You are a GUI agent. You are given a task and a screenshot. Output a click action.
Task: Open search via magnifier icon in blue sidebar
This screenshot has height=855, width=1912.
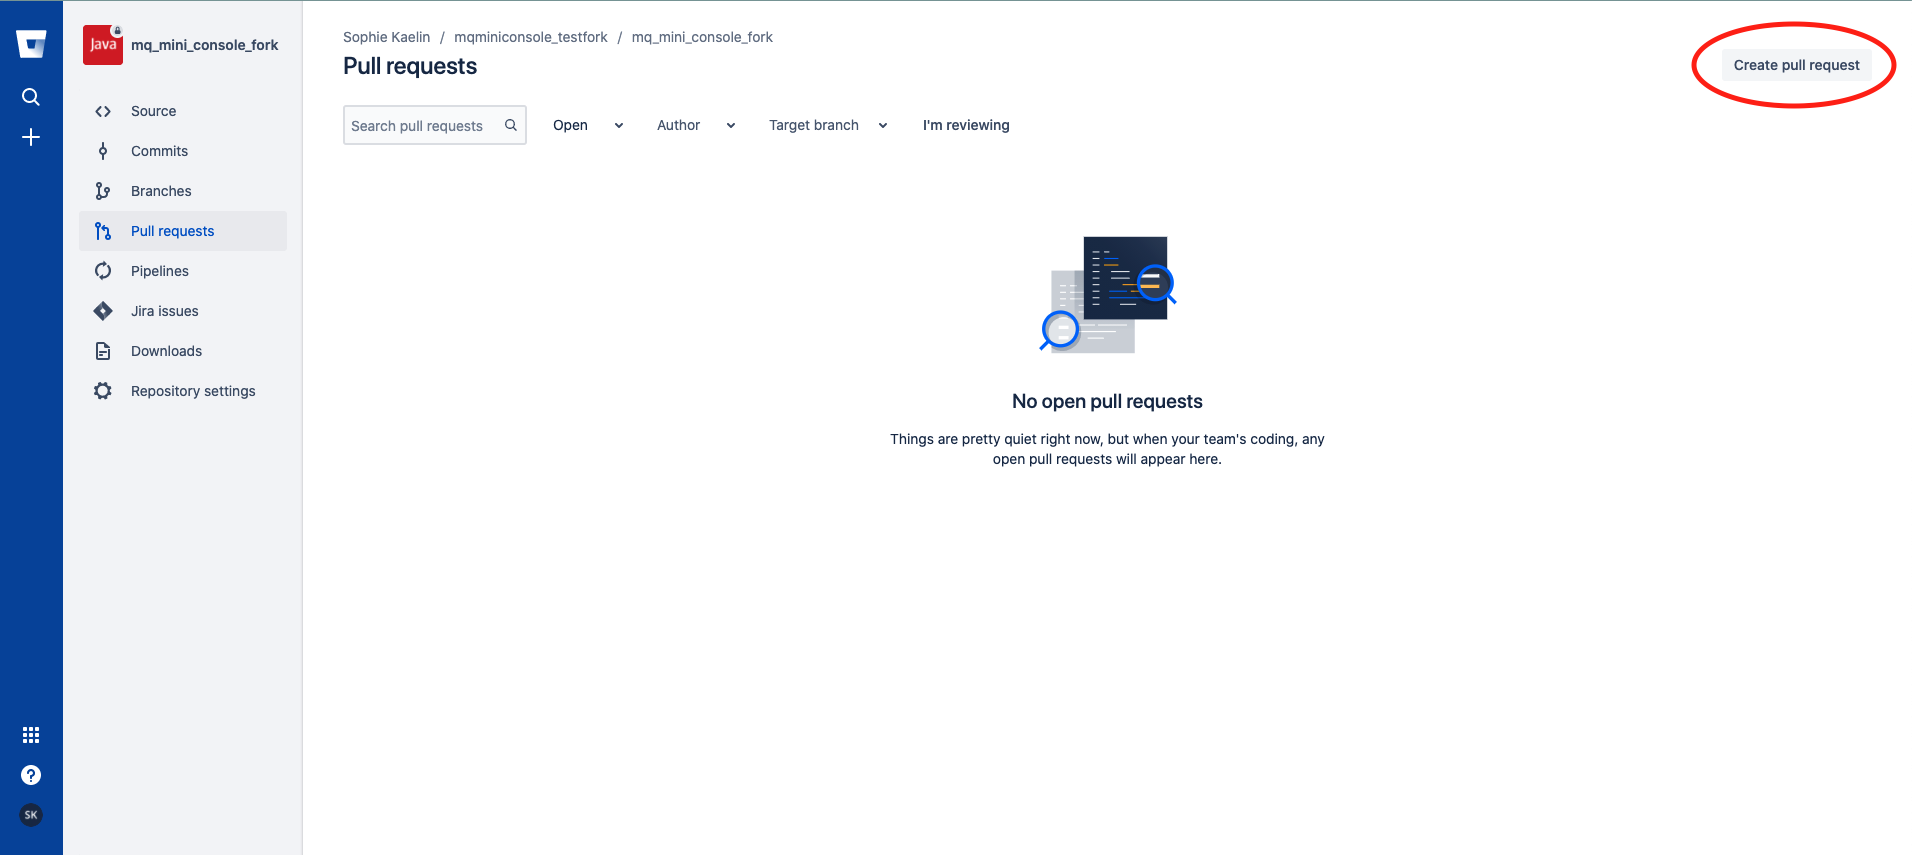[x=31, y=97]
